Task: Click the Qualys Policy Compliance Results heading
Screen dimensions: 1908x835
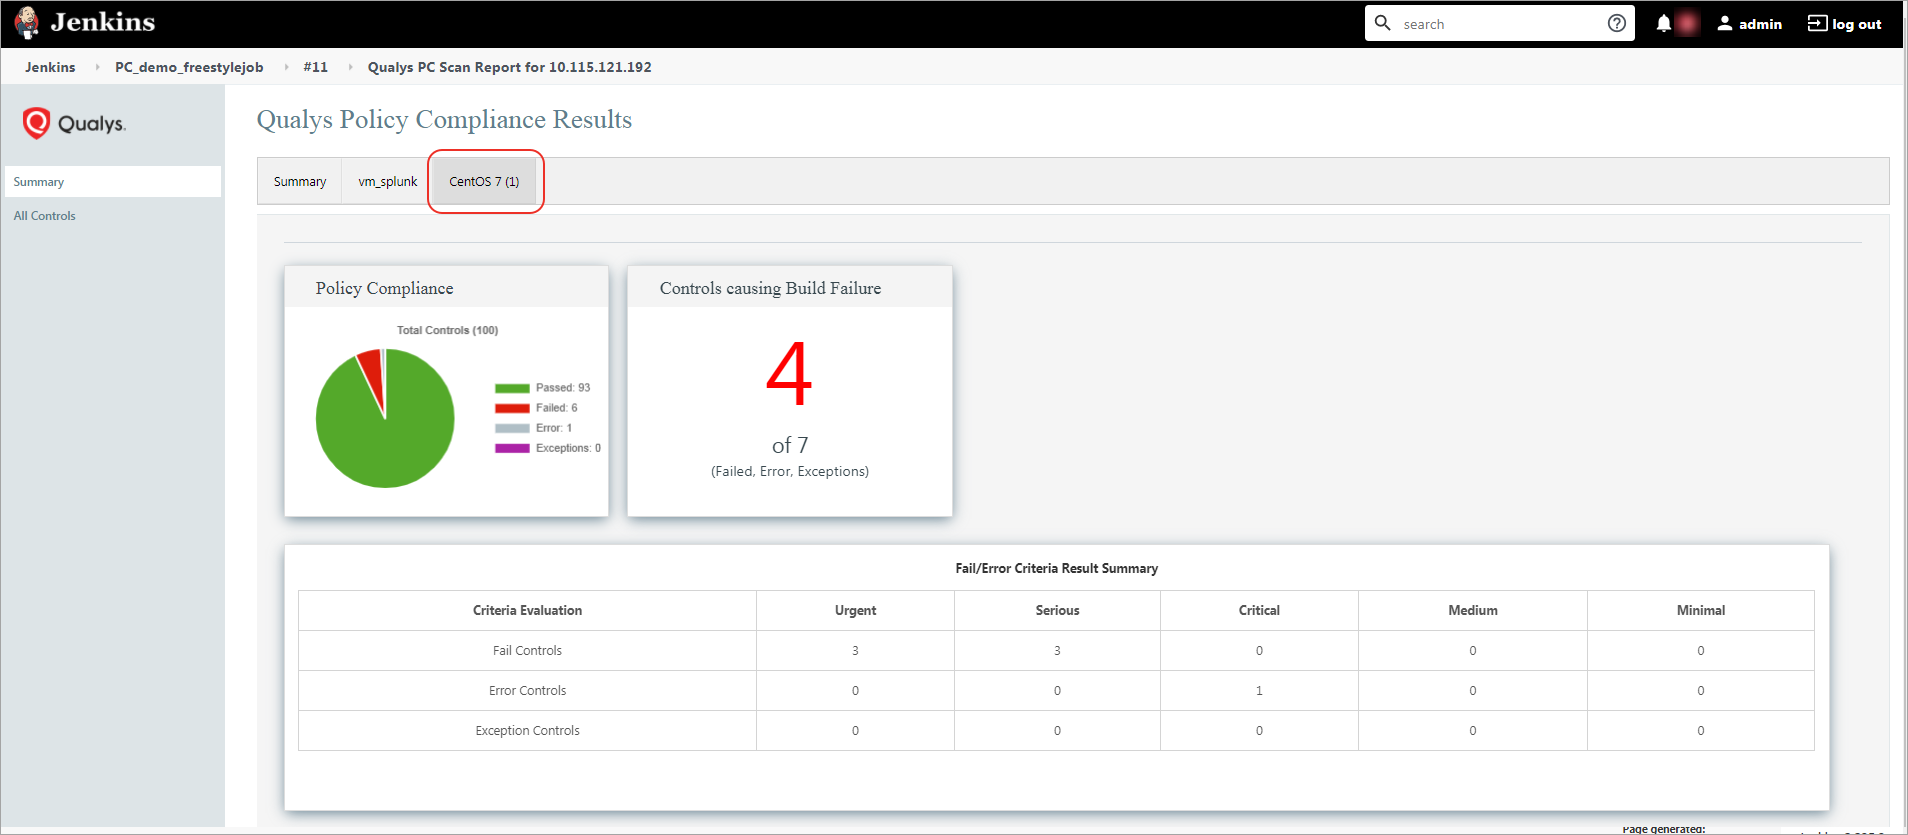Action: (x=444, y=120)
